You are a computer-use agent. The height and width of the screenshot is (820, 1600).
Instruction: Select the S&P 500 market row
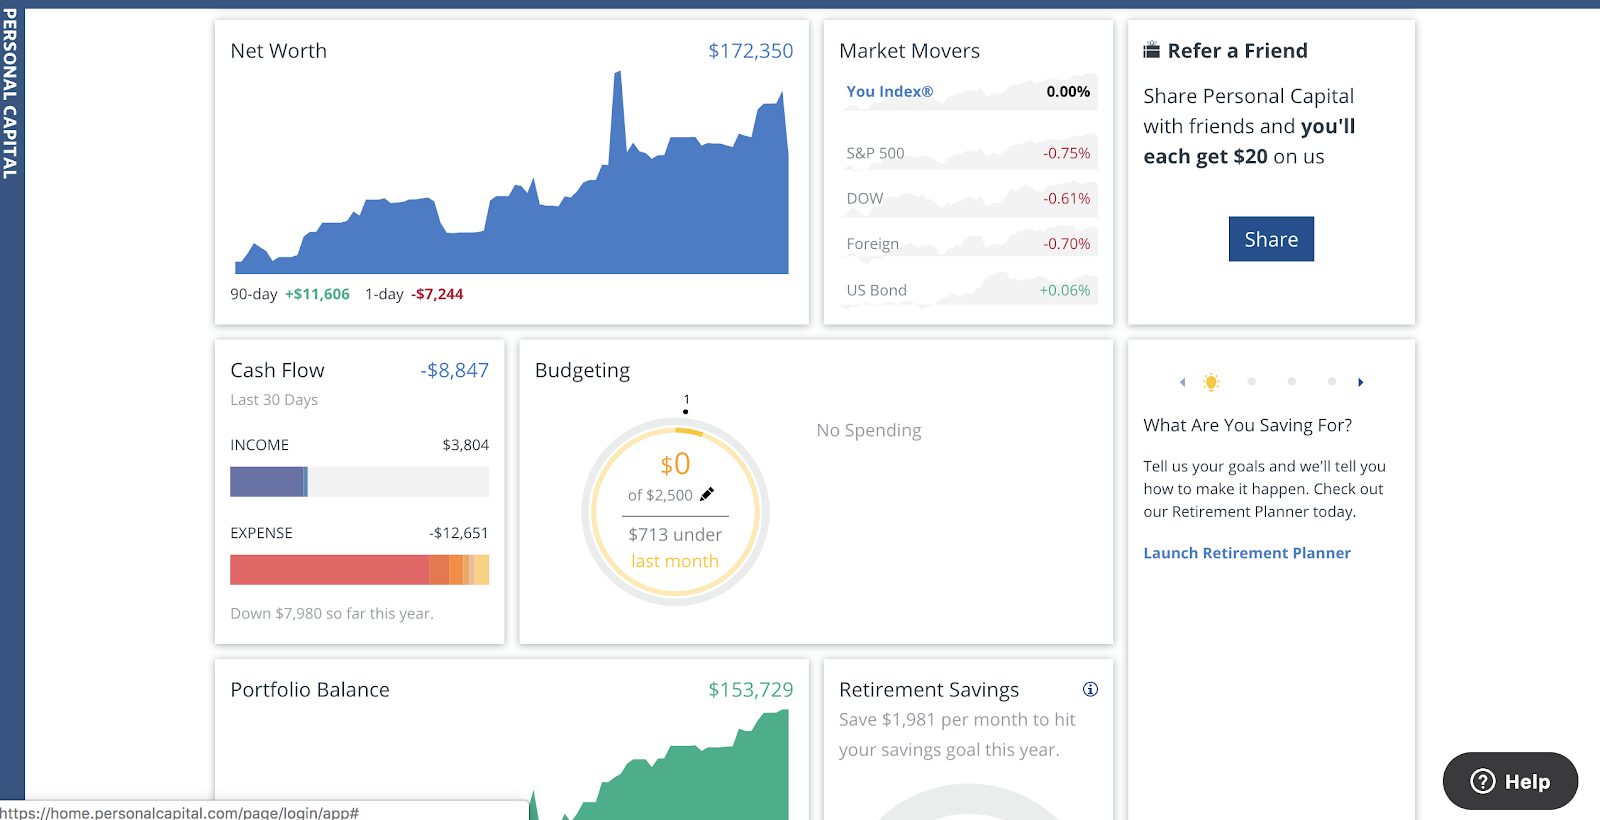pos(968,153)
